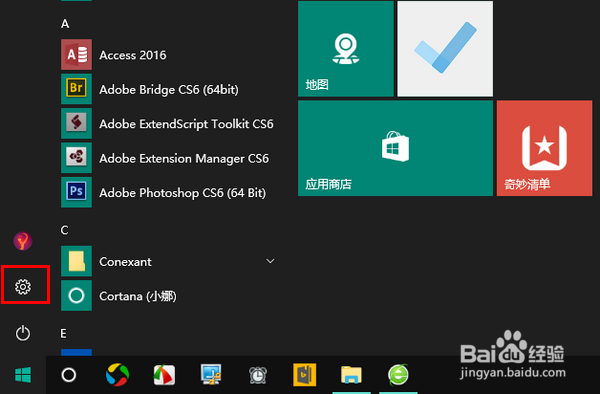Click the Access 2016 label

click(133, 55)
